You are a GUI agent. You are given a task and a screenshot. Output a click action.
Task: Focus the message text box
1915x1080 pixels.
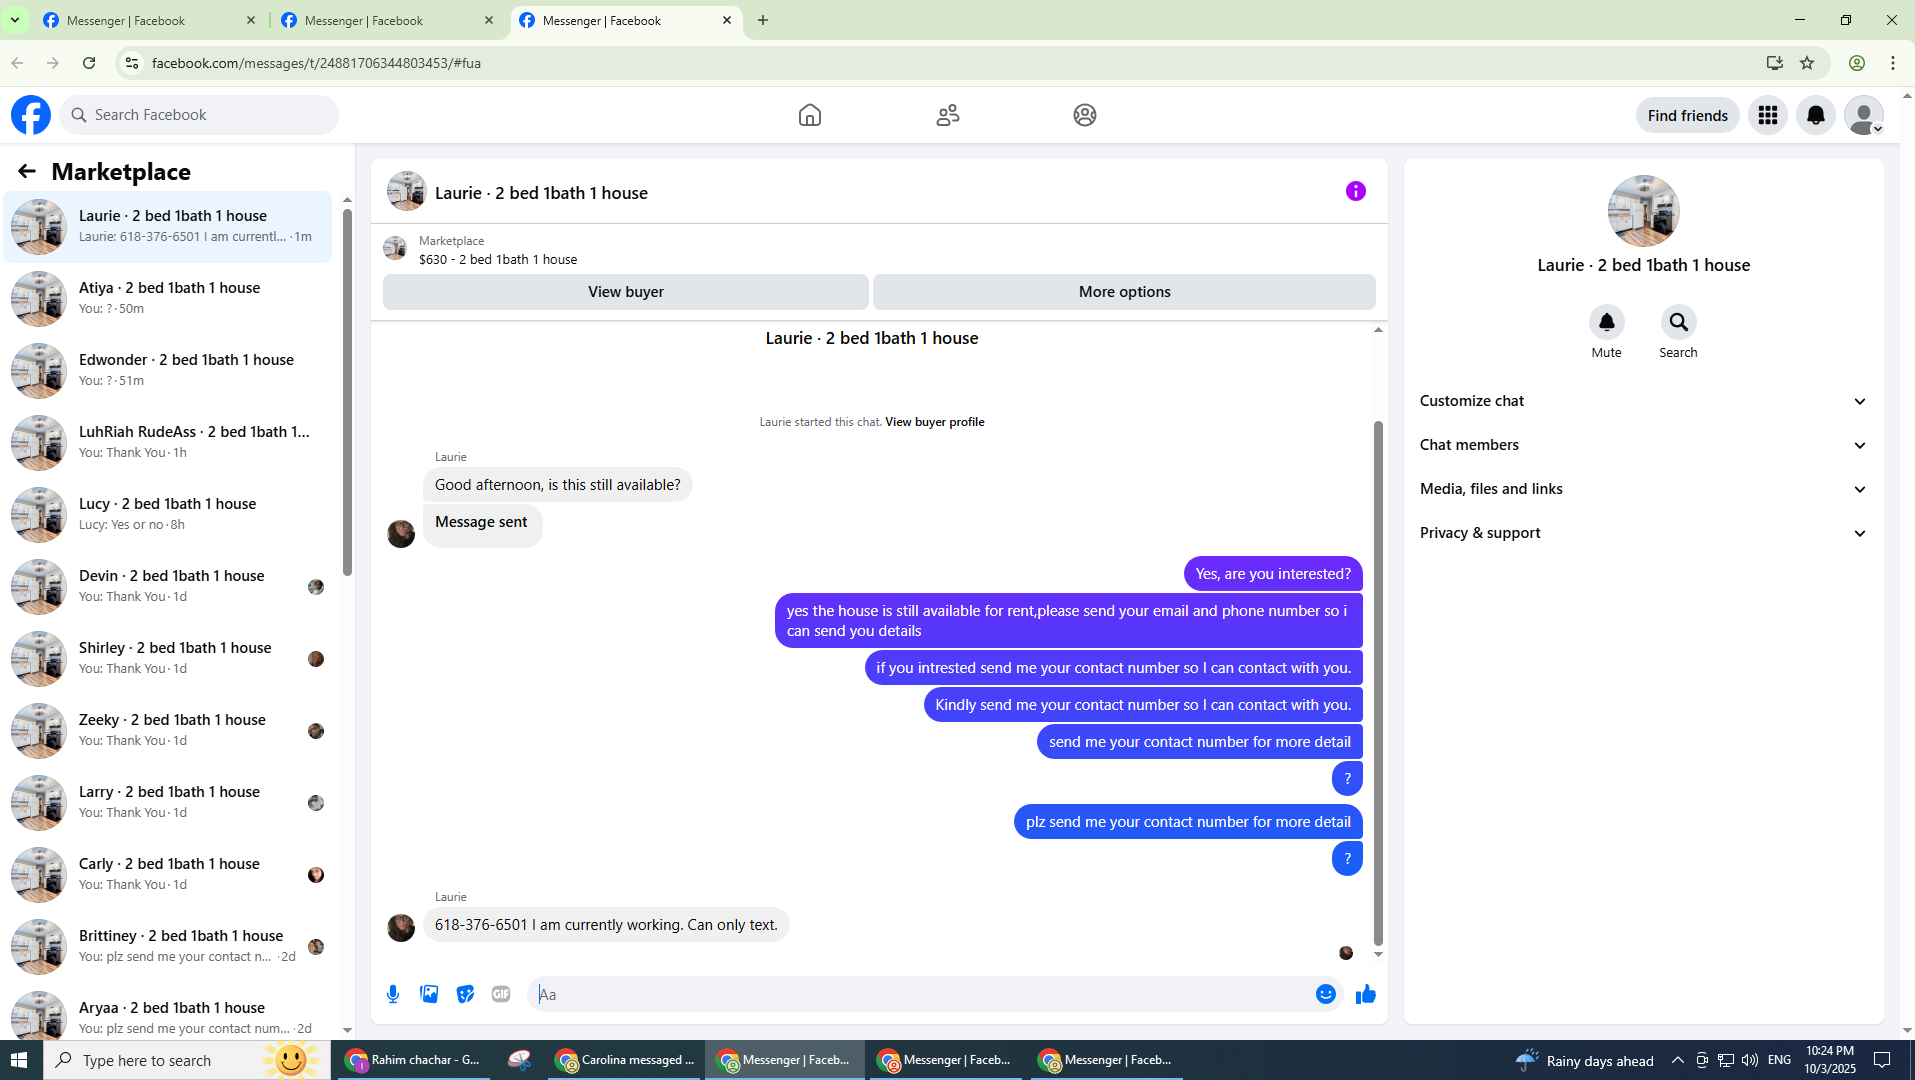920,994
